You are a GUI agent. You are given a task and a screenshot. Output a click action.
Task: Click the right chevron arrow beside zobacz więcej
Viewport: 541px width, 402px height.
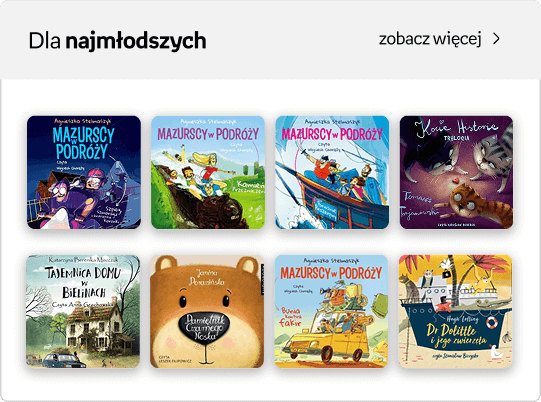tap(496, 39)
